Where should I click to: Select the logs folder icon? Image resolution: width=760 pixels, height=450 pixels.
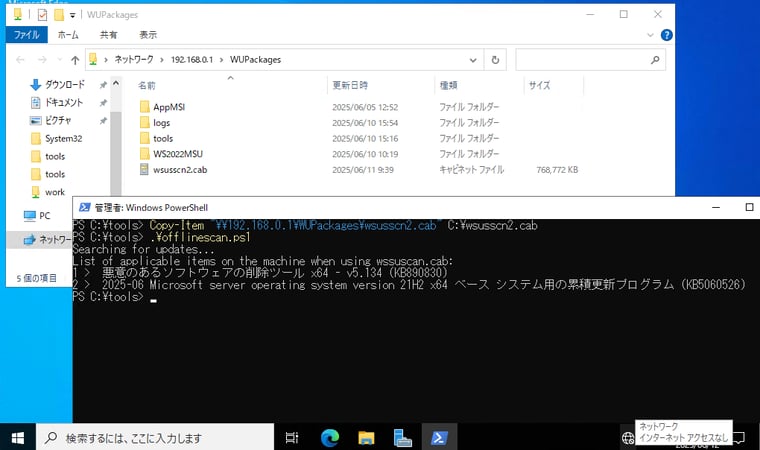coord(144,123)
